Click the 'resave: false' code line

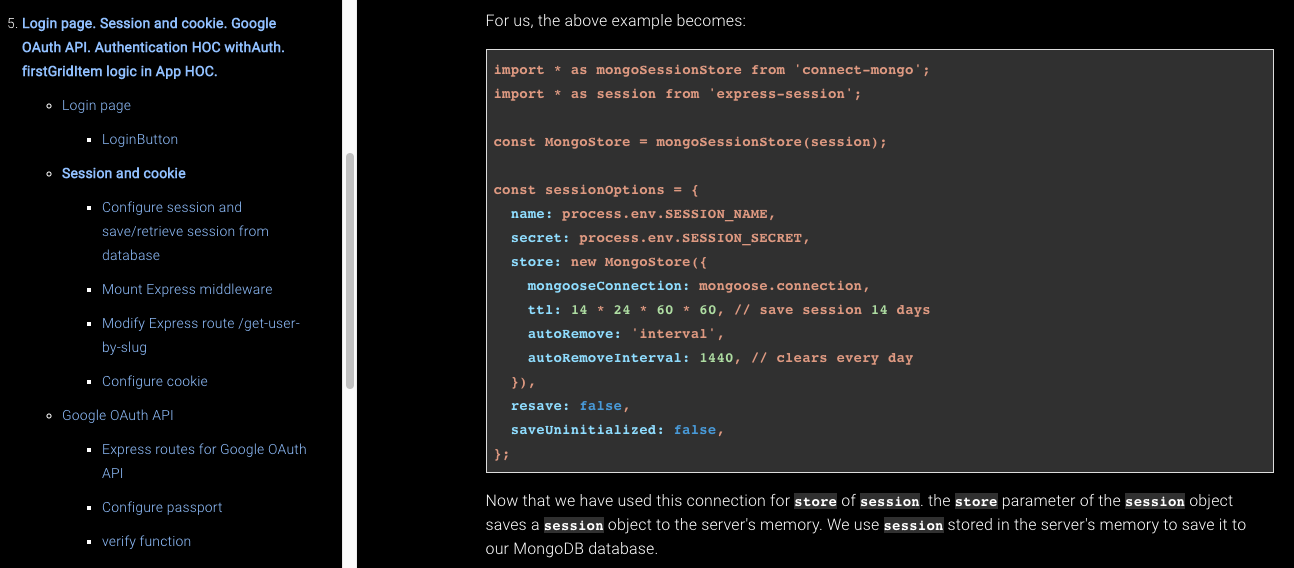(571, 406)
